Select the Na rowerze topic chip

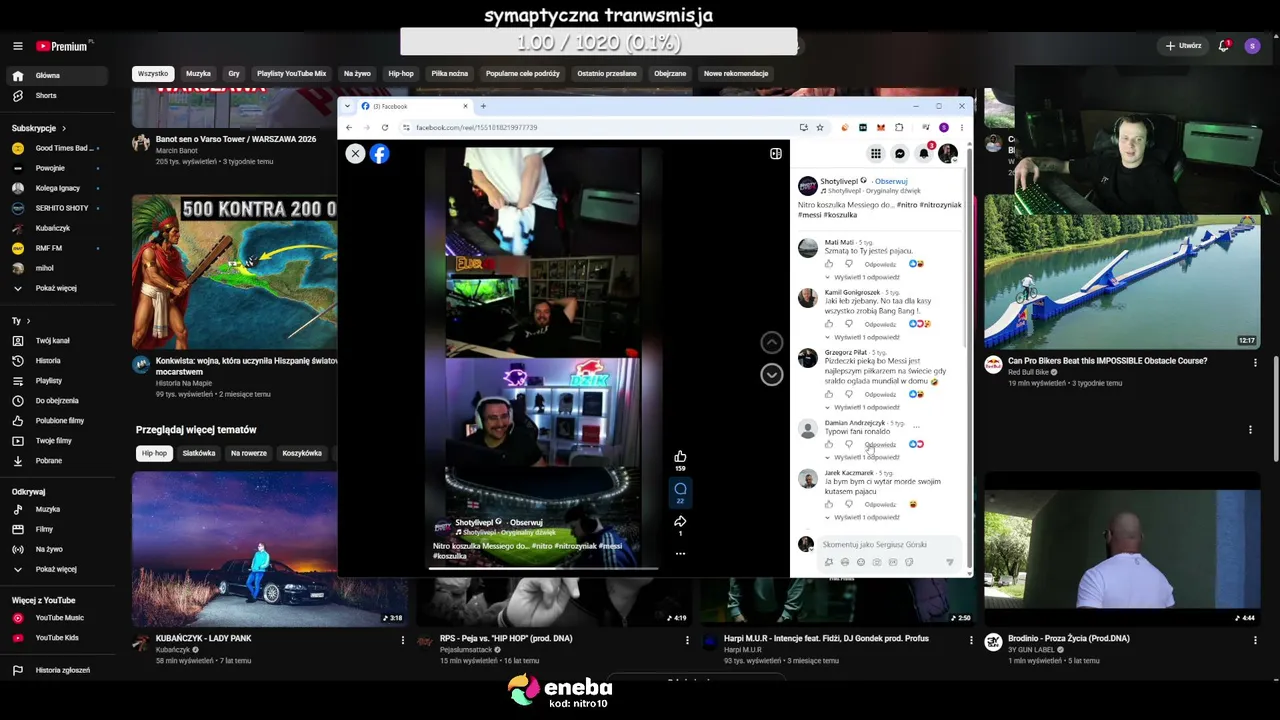tap(249, 453)
